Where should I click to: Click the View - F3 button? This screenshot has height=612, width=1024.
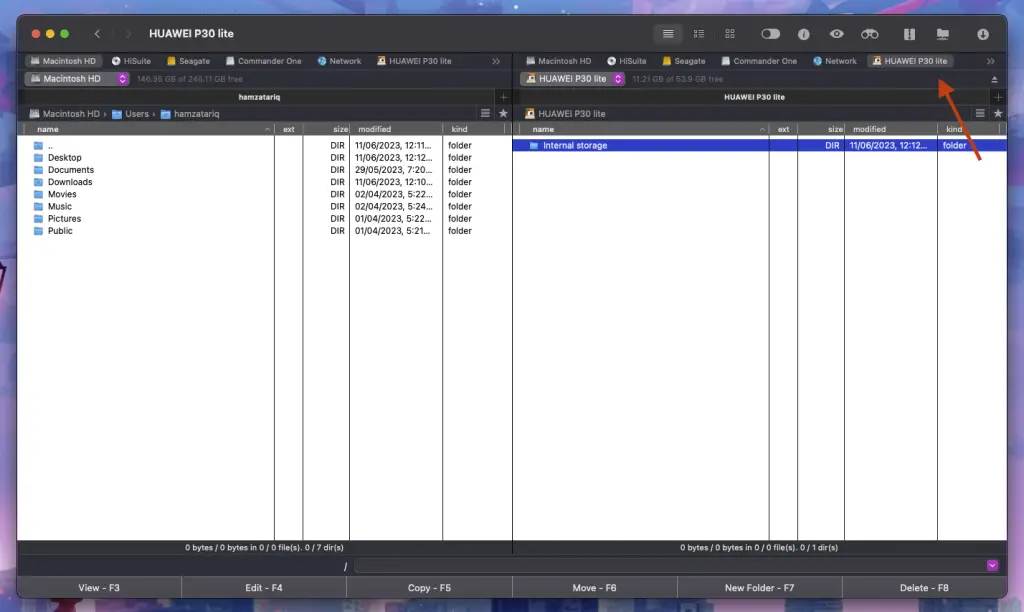(99, 588)
